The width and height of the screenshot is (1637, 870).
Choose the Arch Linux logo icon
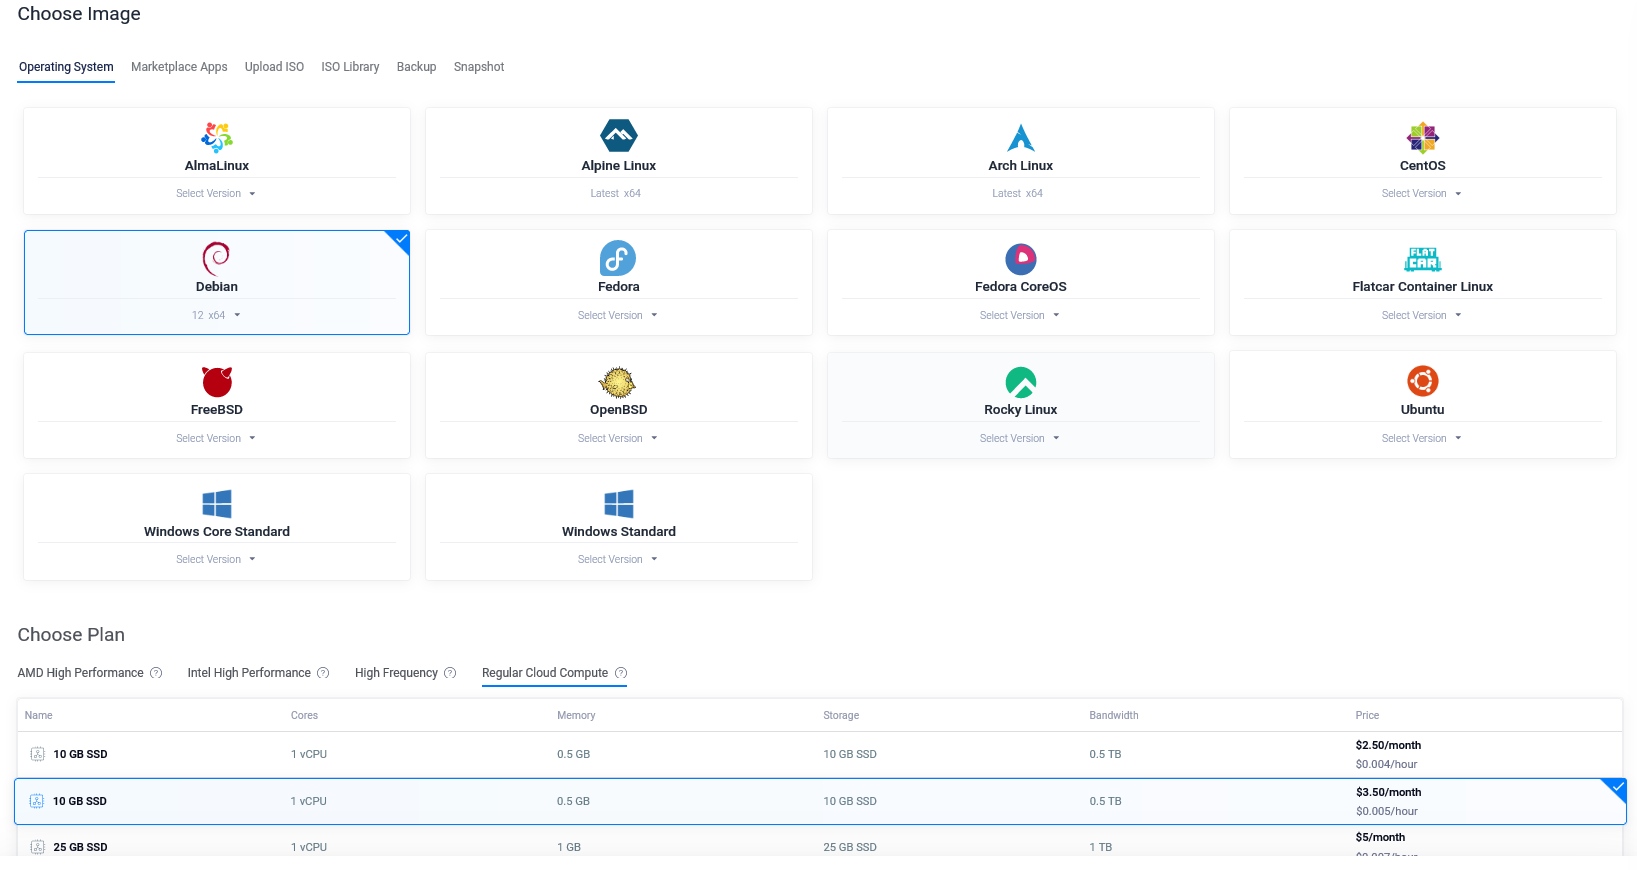(1021, 137)
